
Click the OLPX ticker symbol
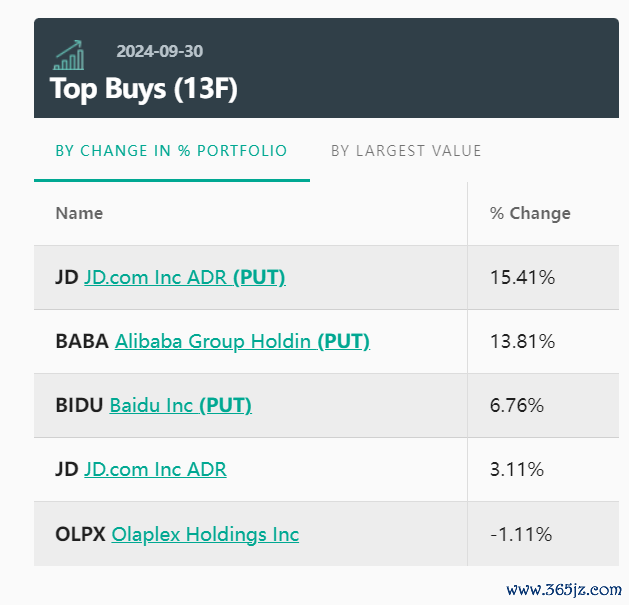80,534
